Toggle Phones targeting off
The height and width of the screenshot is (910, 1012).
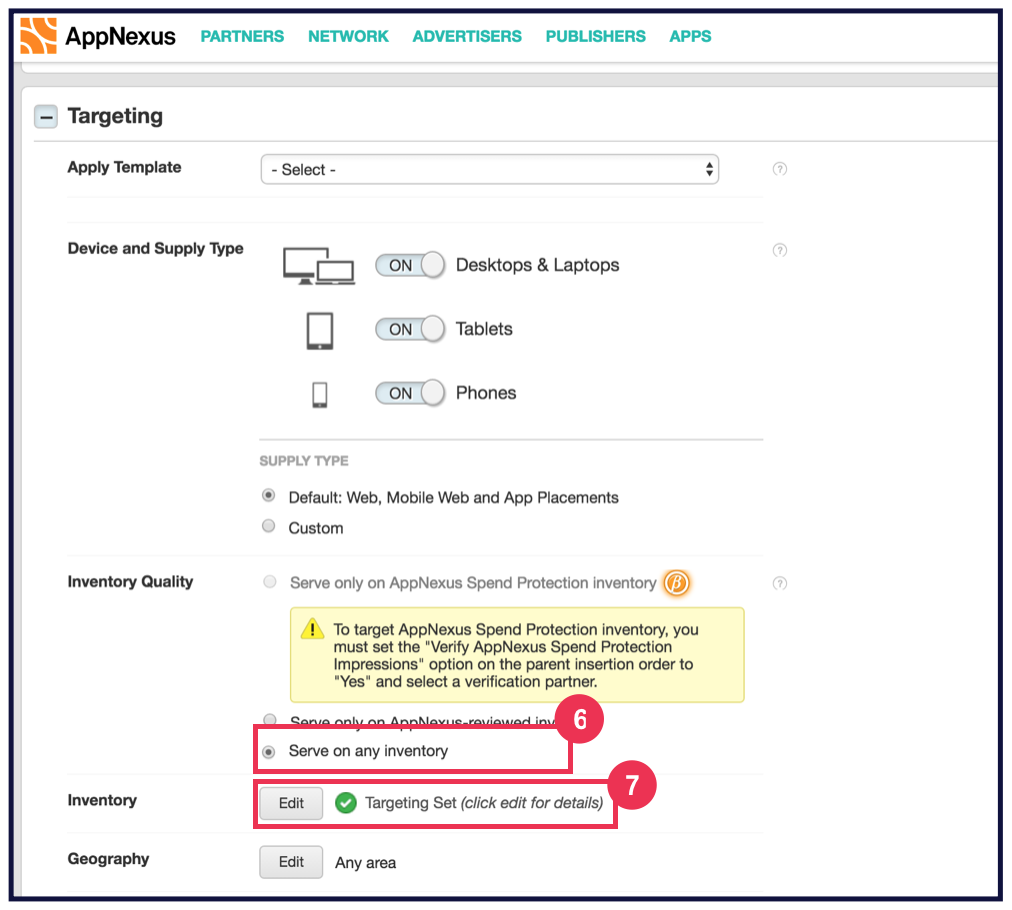[410, 393]
